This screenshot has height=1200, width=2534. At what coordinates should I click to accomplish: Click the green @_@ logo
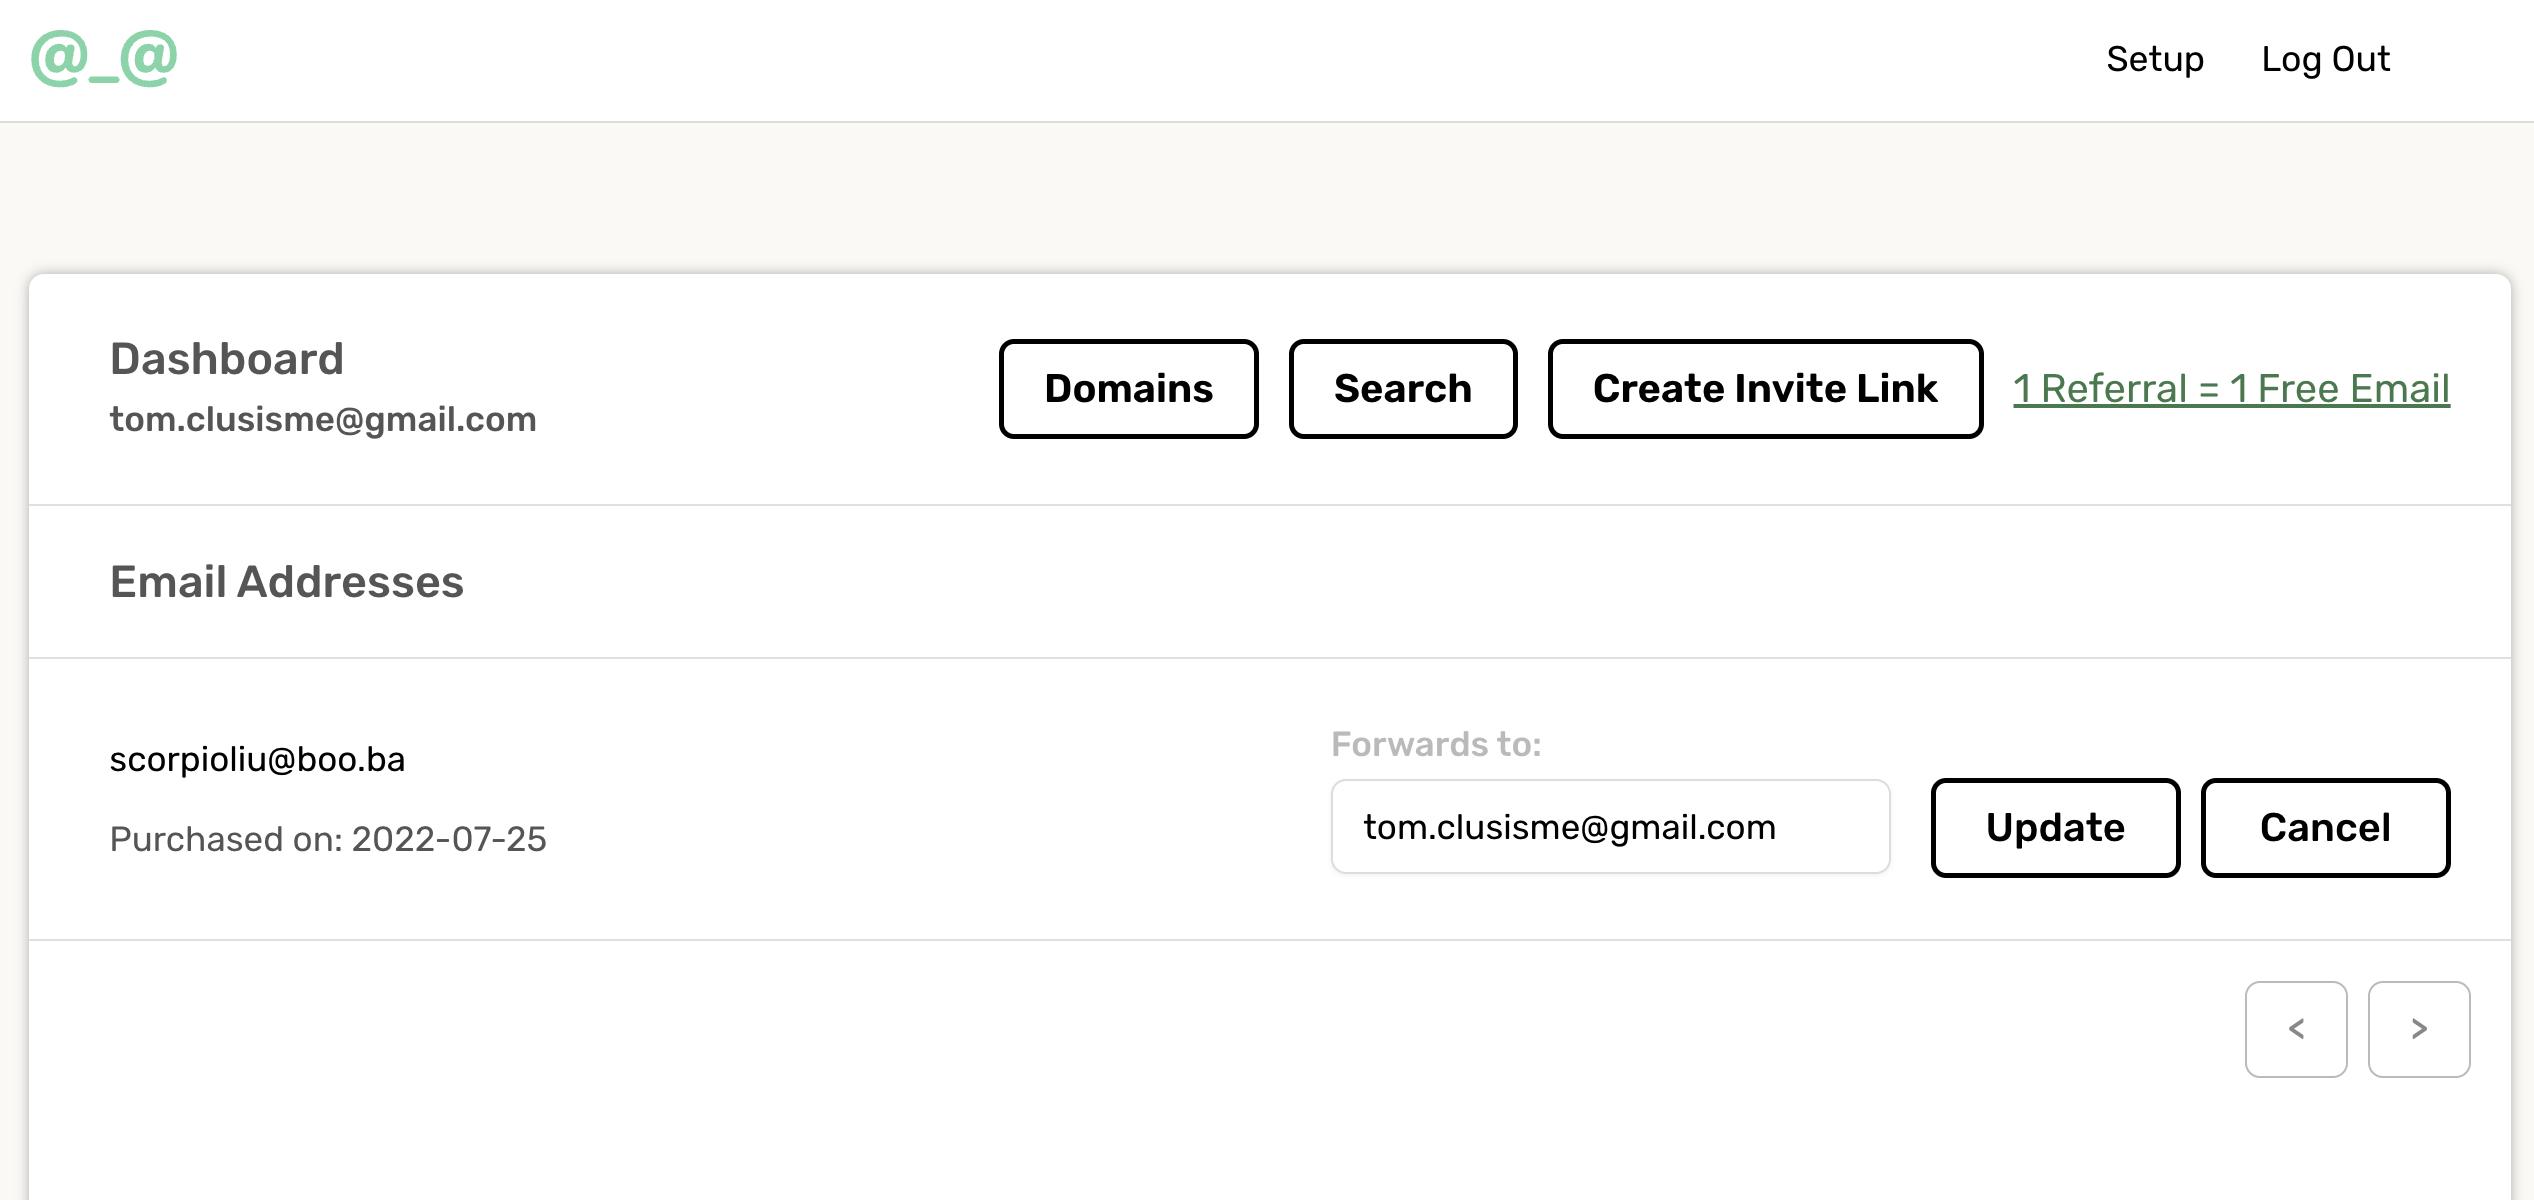coord(104,59)
